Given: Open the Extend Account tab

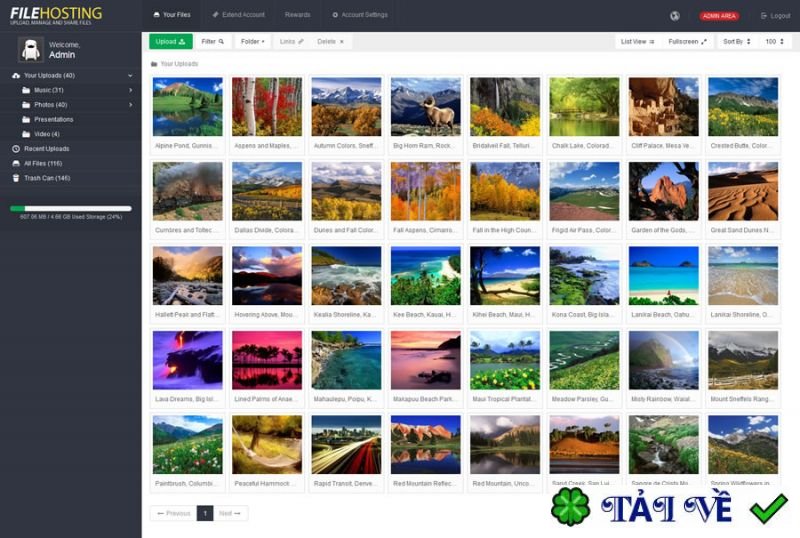Looking at the screenshot, I should 239,15.
